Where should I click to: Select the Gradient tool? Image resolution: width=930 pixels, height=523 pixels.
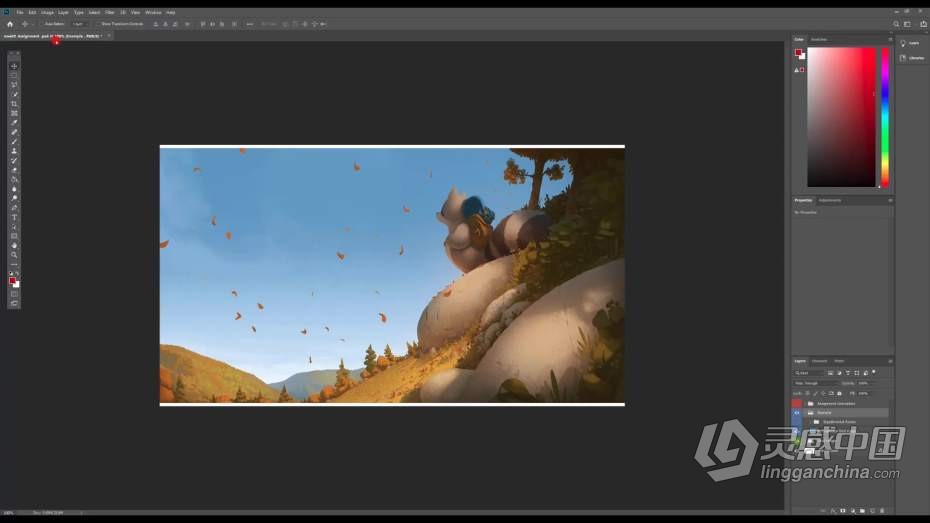tap(14, 180)
